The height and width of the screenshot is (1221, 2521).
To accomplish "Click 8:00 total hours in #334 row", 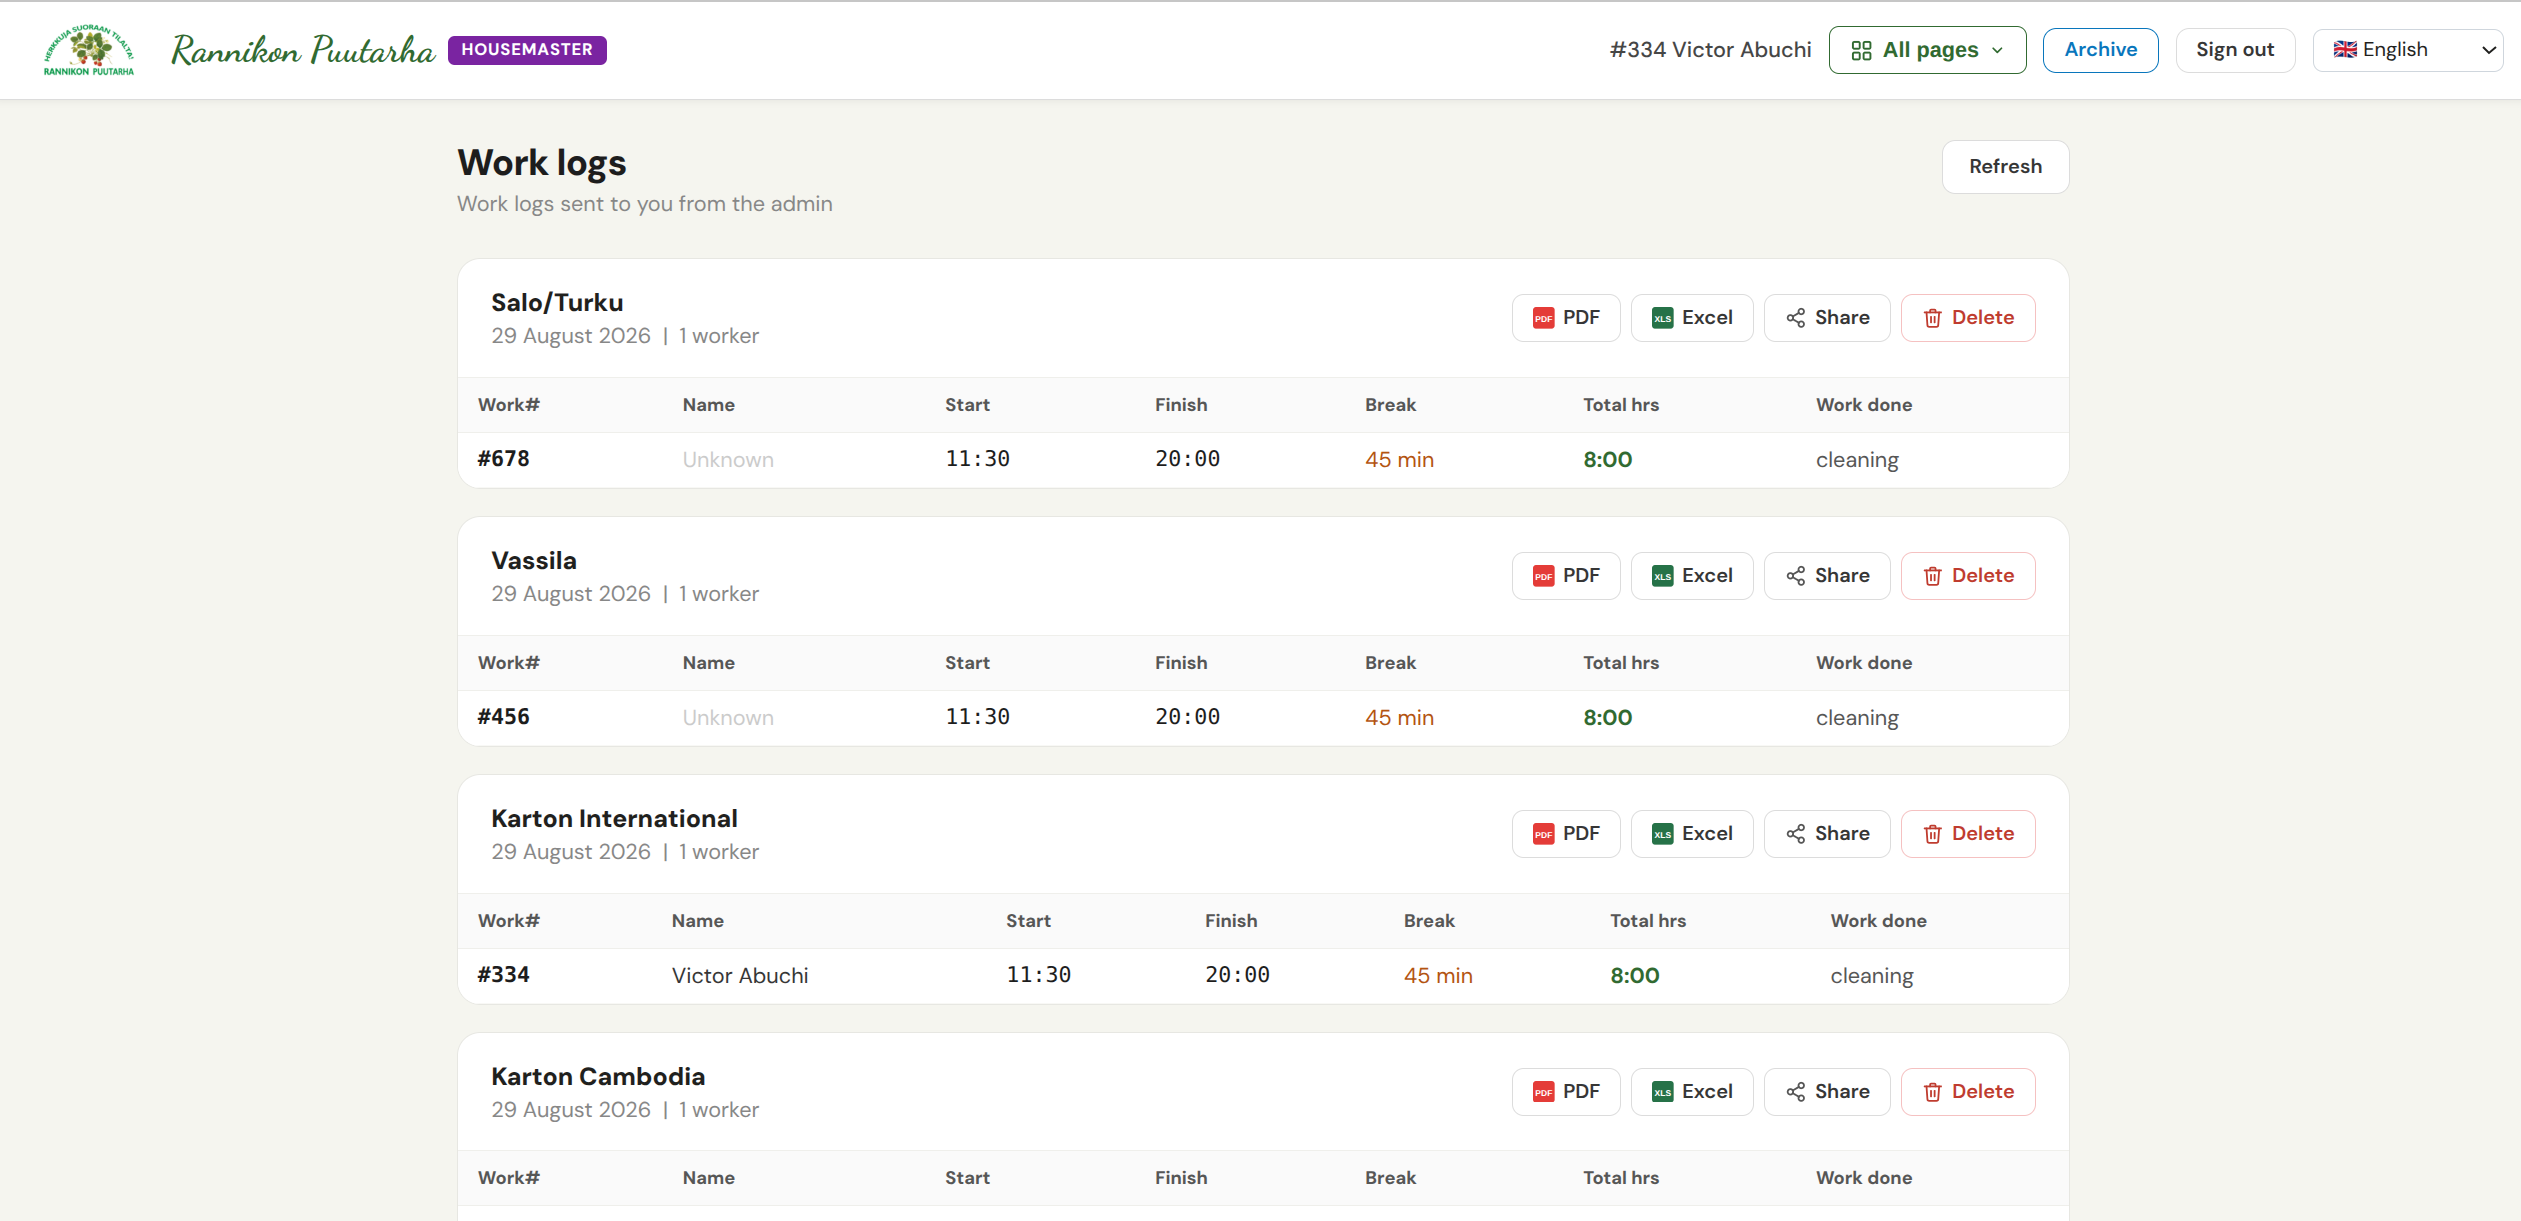I will coord(1634,976).
